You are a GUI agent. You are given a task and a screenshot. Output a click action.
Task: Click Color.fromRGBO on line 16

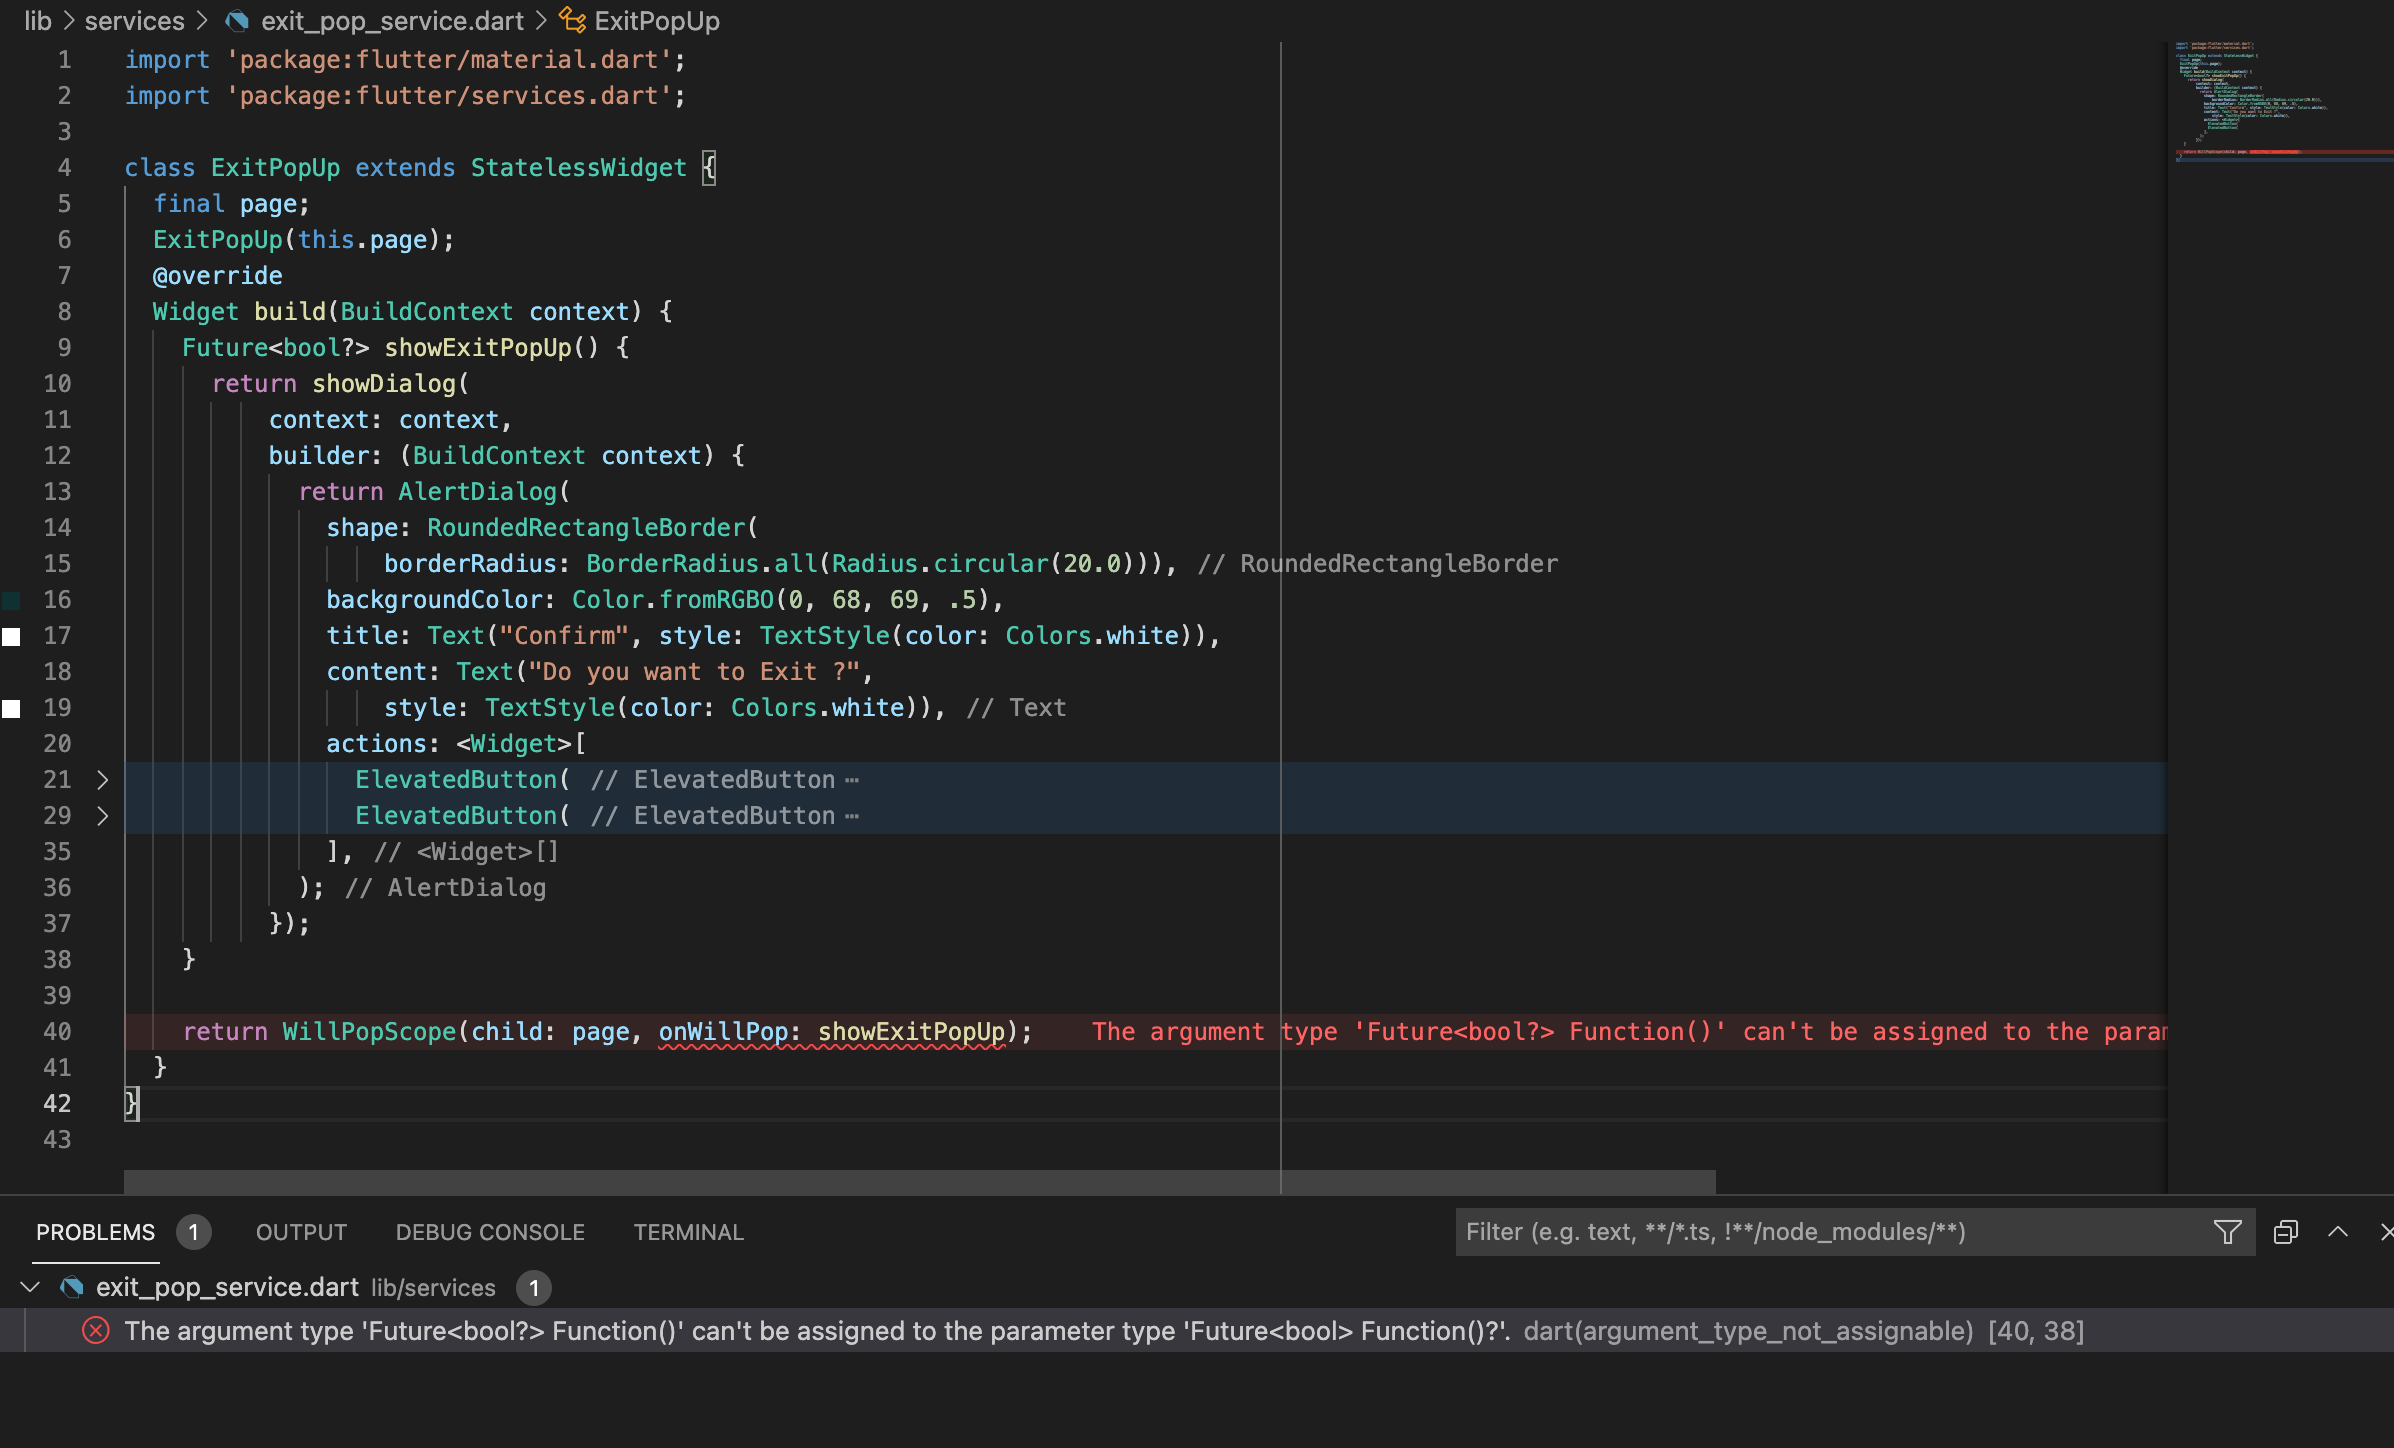click(x=673, y=600)
